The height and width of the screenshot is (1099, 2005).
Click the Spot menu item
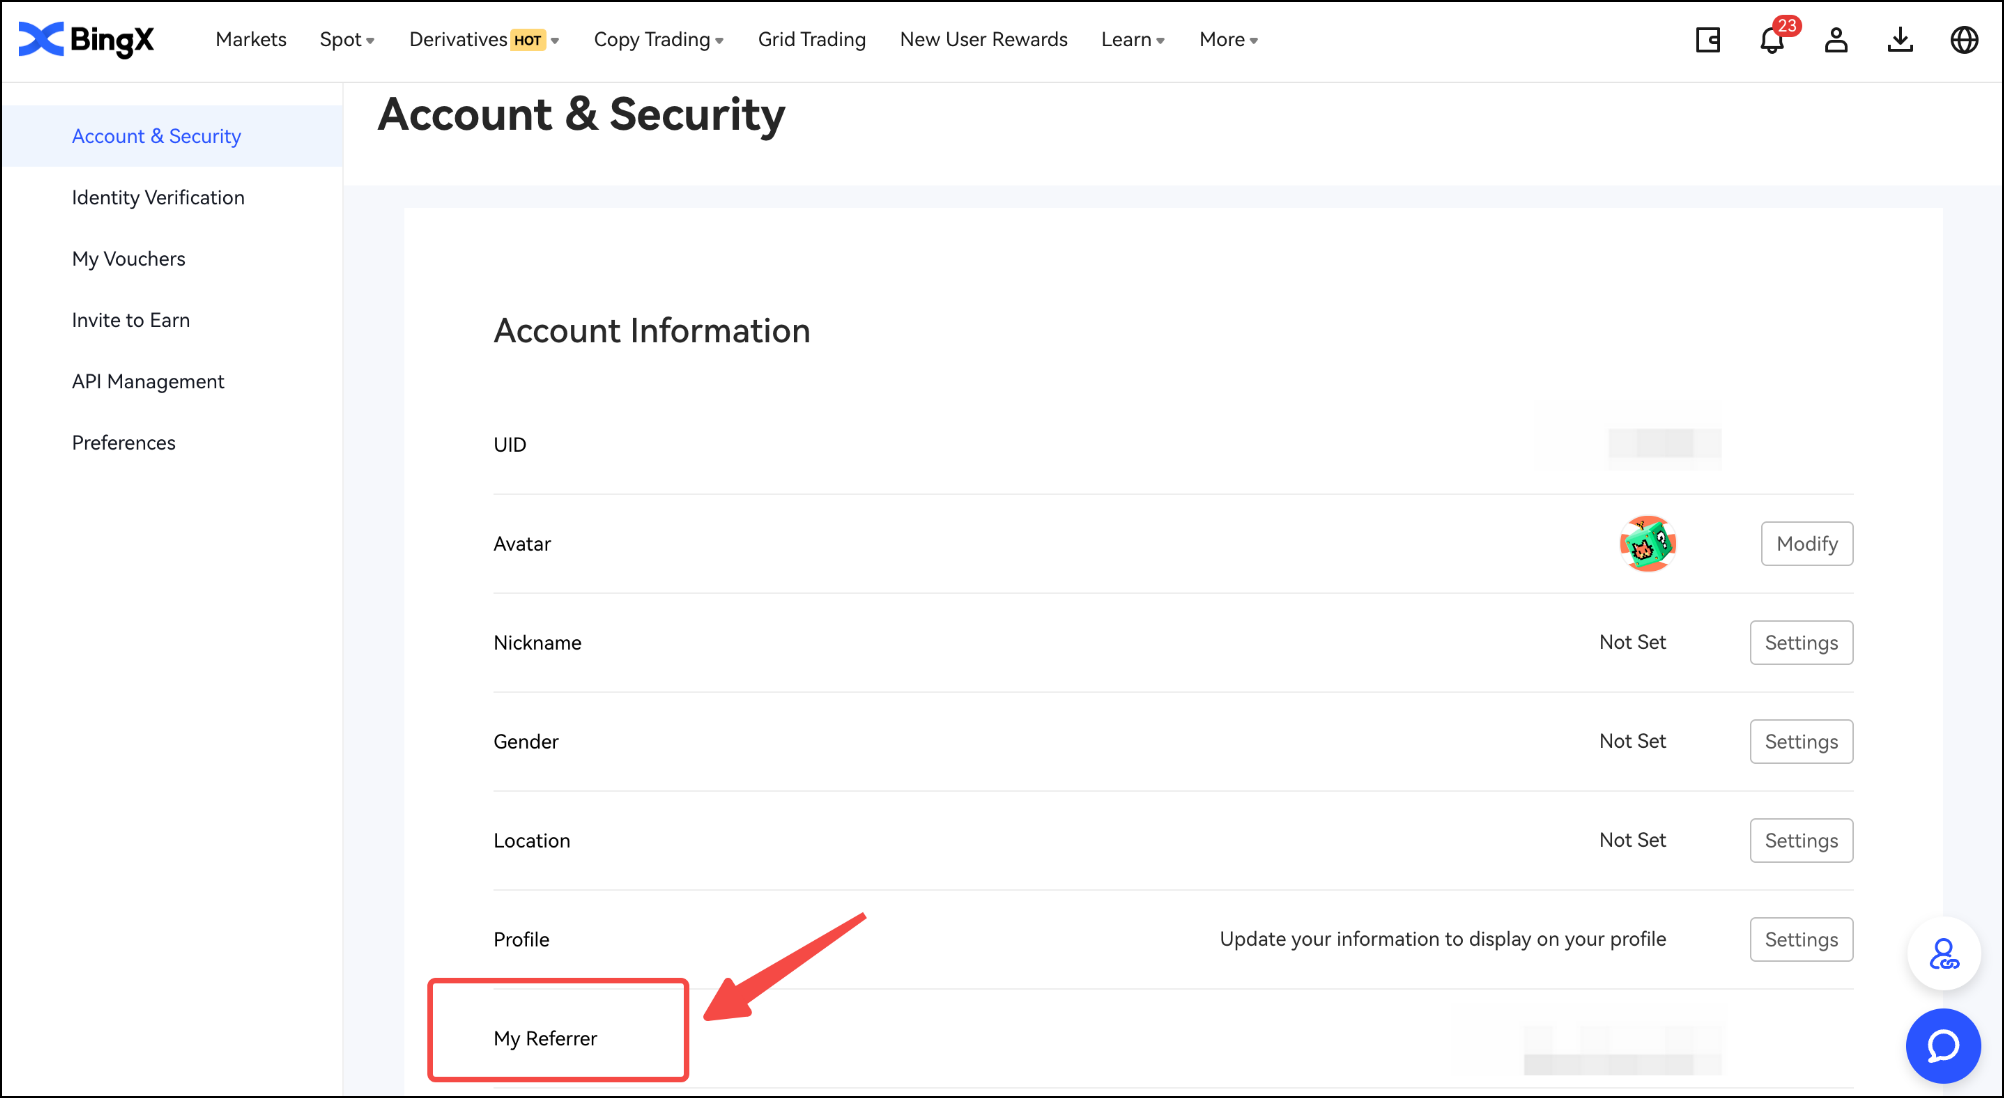[x=341, y=39]
